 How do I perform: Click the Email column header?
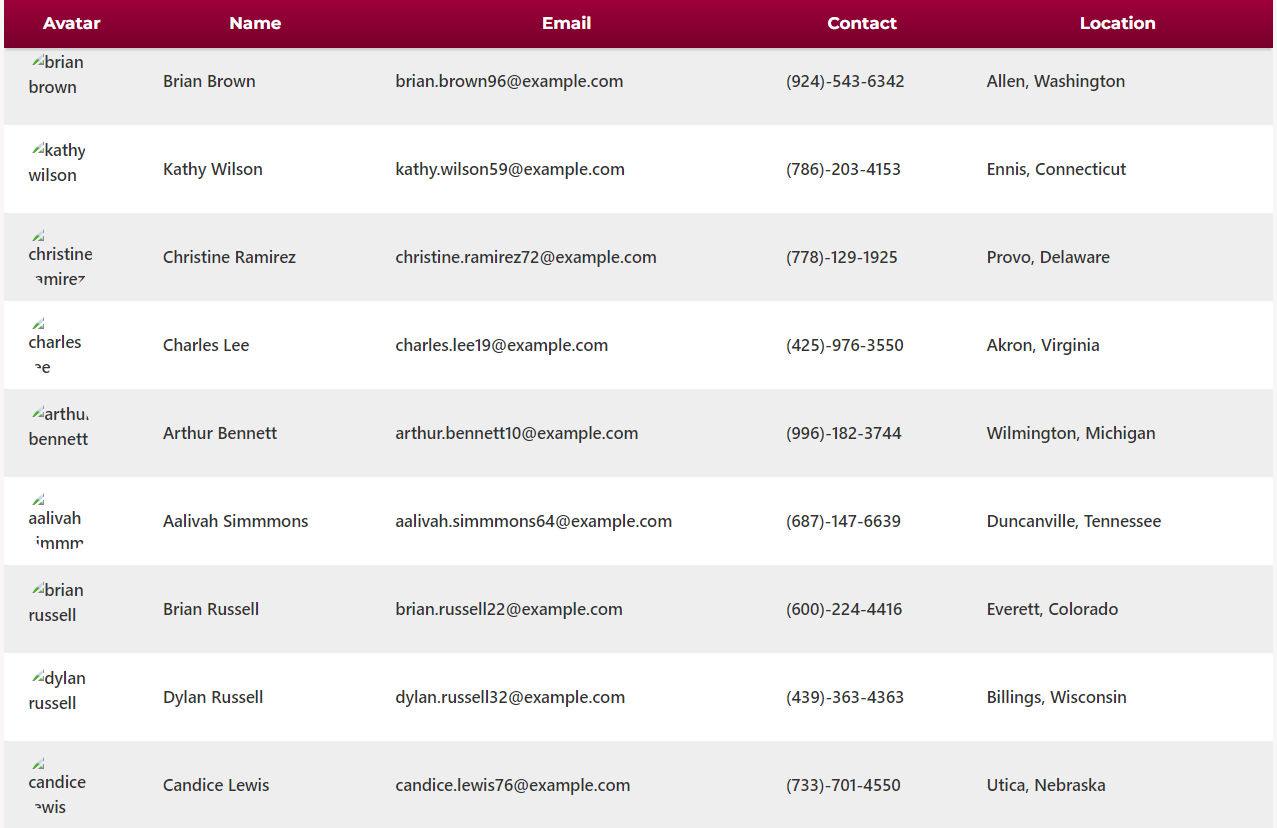coord(567,23)
